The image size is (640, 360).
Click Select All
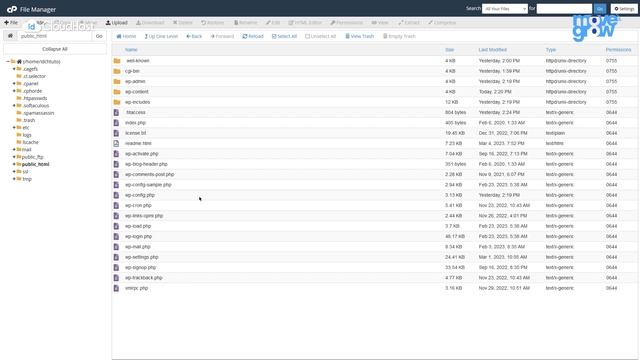[x=284, y=36]
